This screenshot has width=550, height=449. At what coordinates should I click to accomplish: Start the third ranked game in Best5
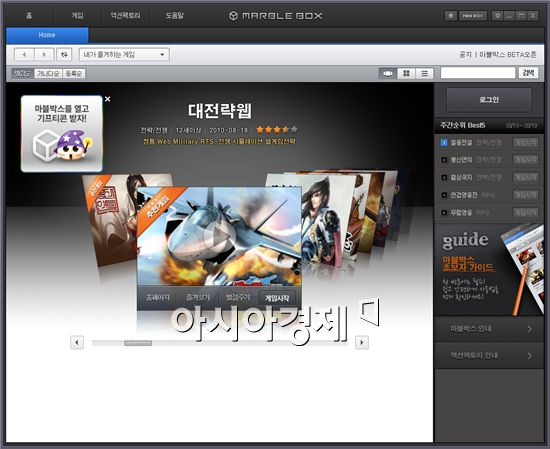[525, 177]
